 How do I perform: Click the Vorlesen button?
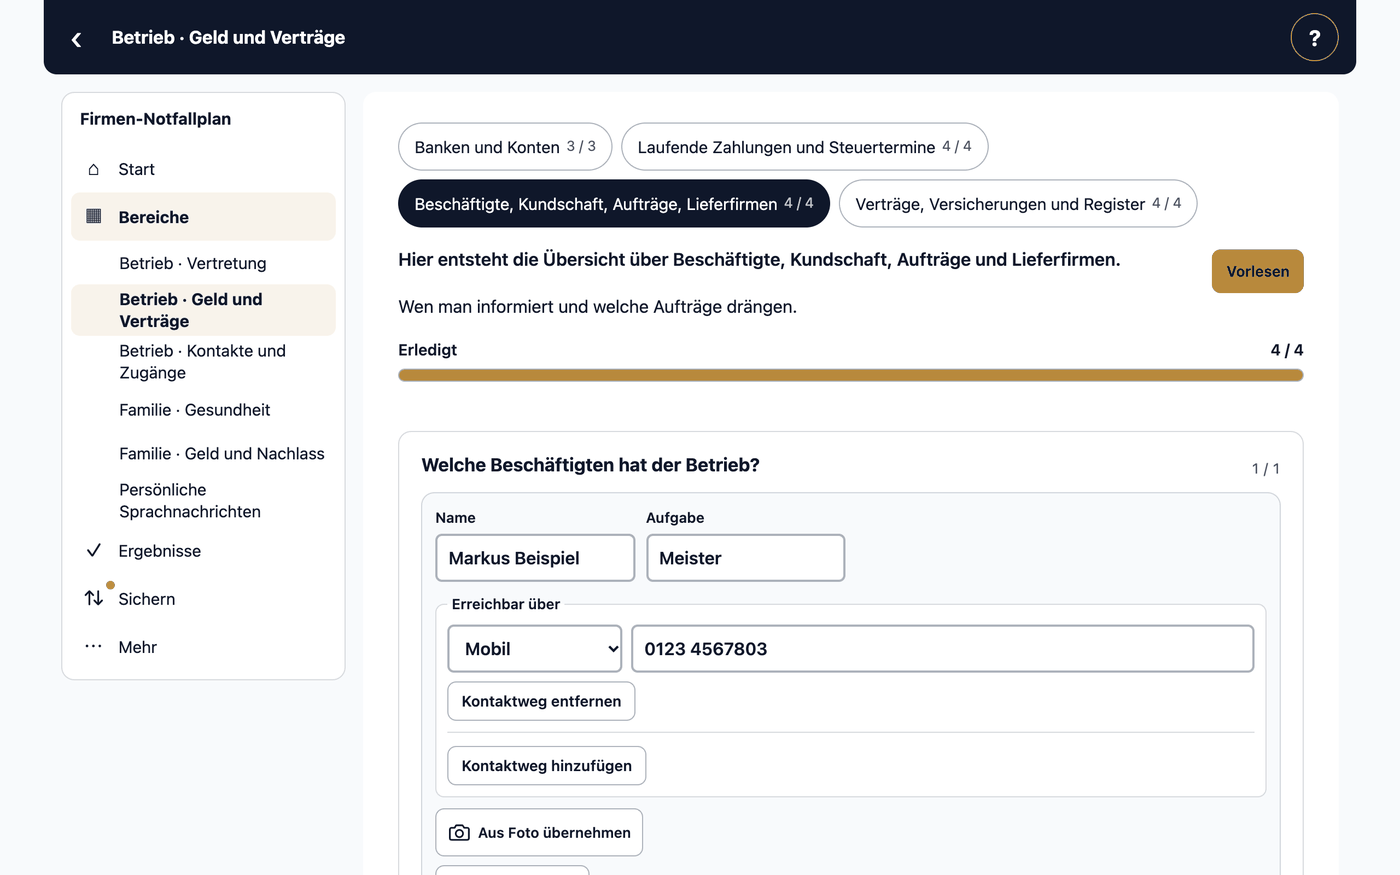tap(1257, 271)
